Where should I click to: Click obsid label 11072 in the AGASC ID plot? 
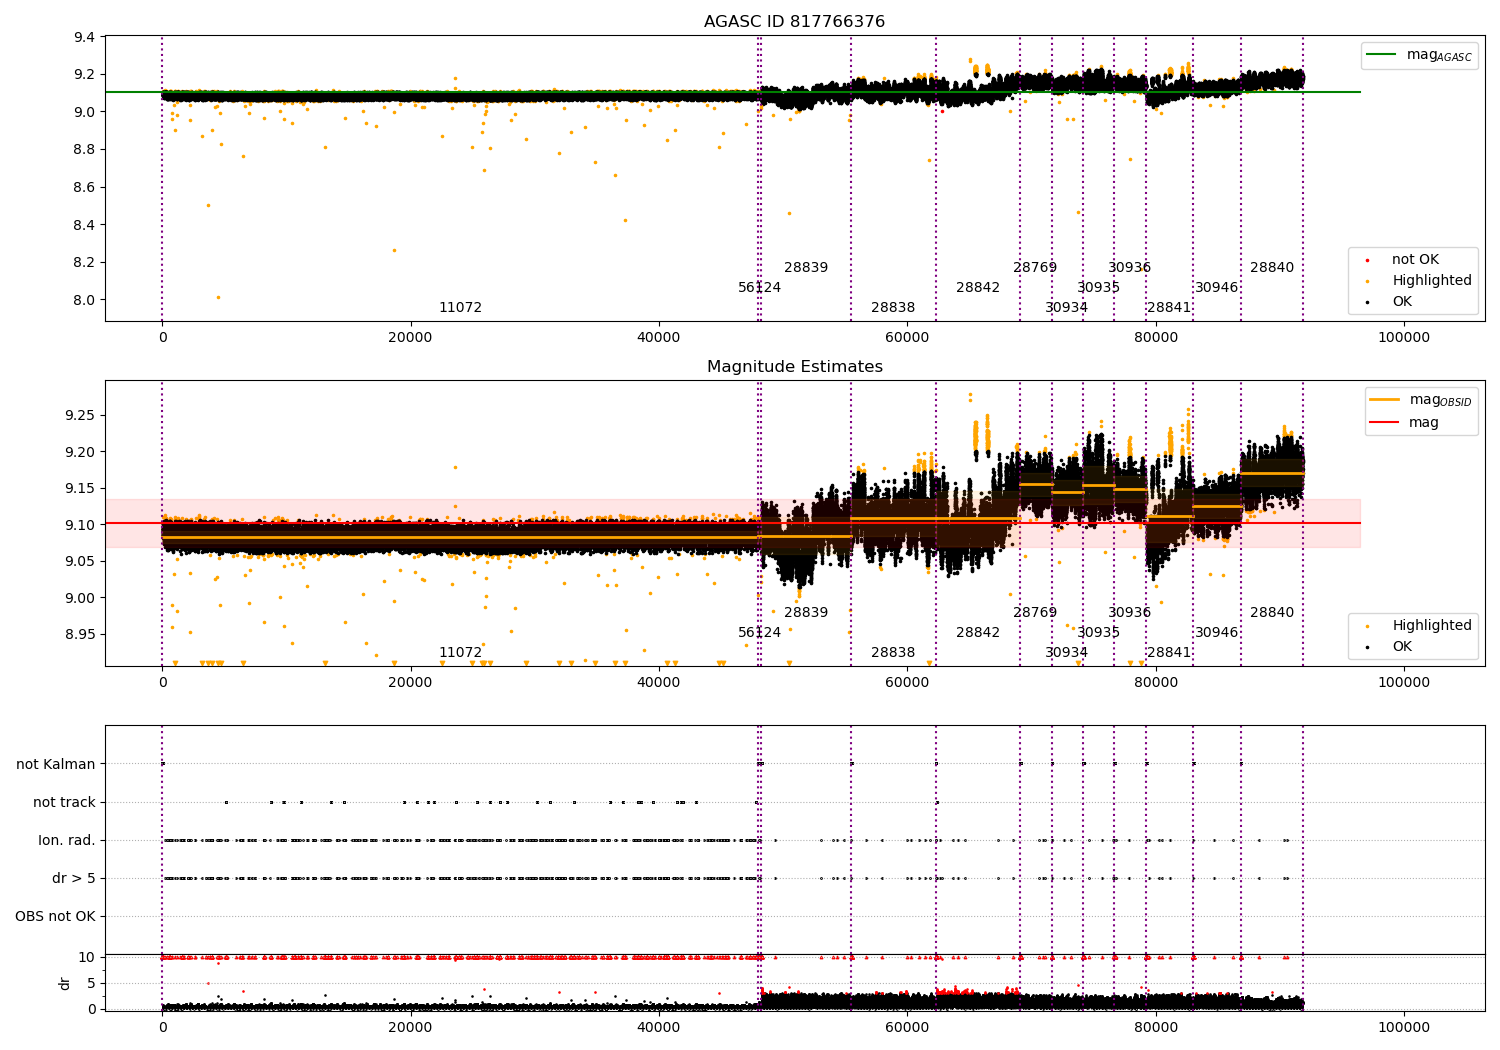click(460, 308)
